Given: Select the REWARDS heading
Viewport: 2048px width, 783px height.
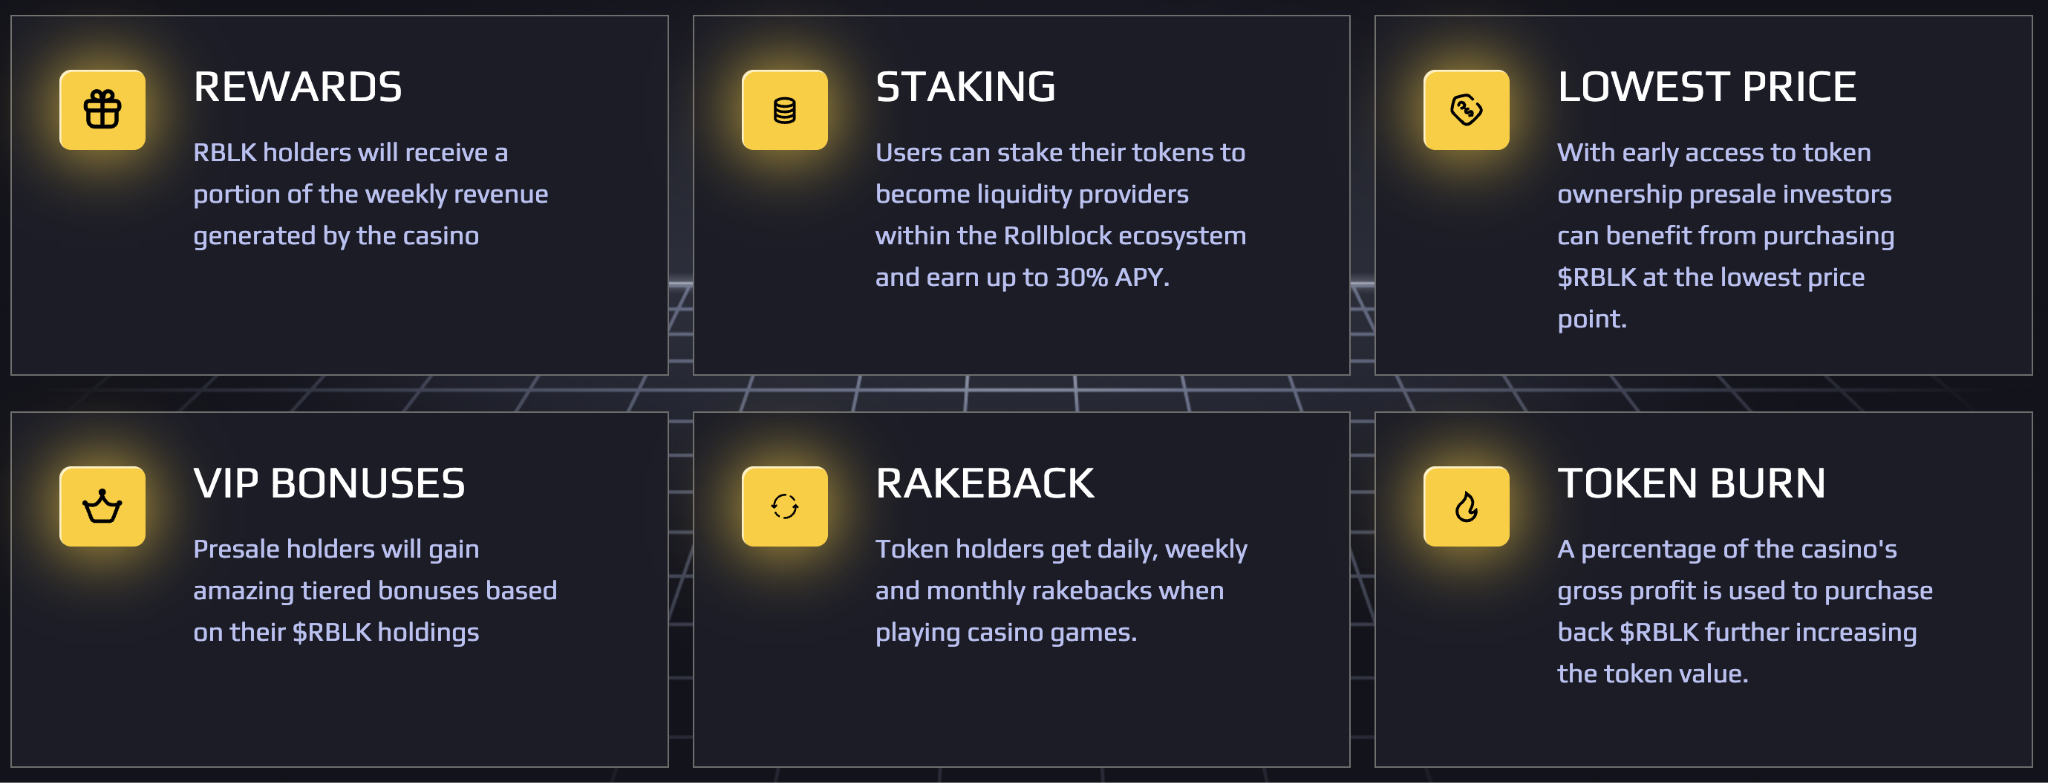Looking at the screenshot, I should click(x=298, y=87).
